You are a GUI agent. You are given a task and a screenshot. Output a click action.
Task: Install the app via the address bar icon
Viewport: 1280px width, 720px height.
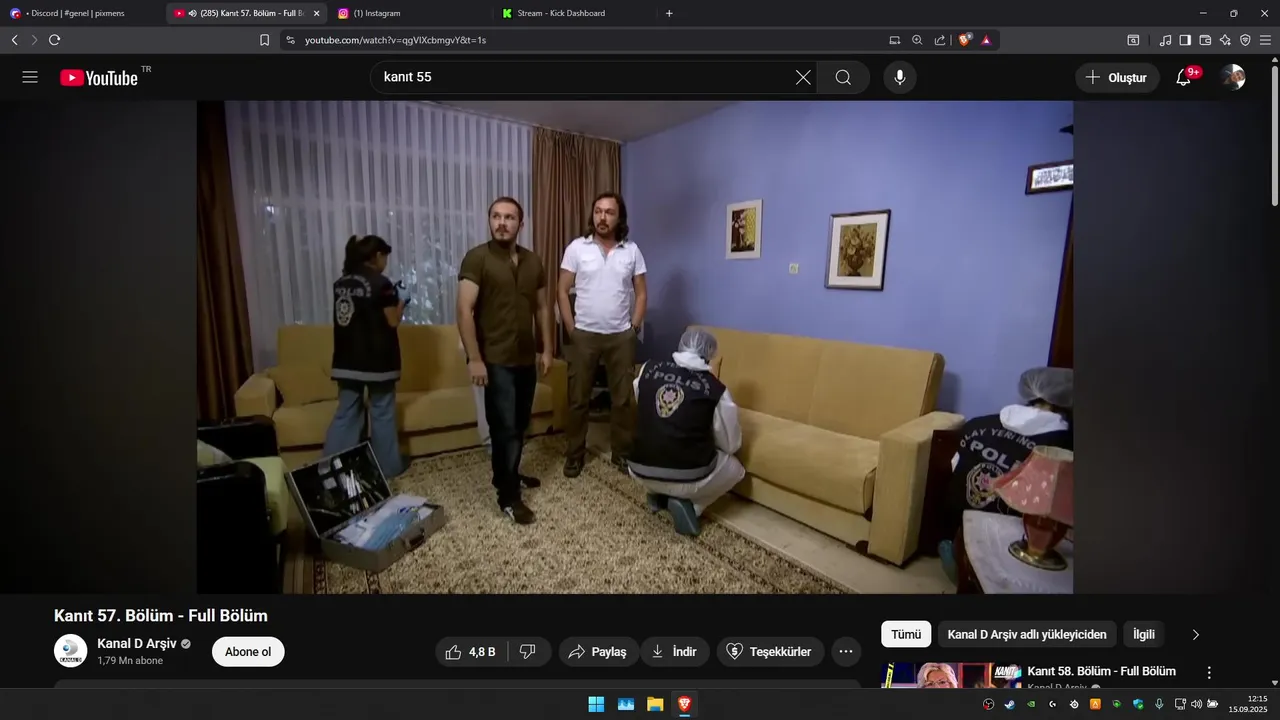[x=895, y=40]
